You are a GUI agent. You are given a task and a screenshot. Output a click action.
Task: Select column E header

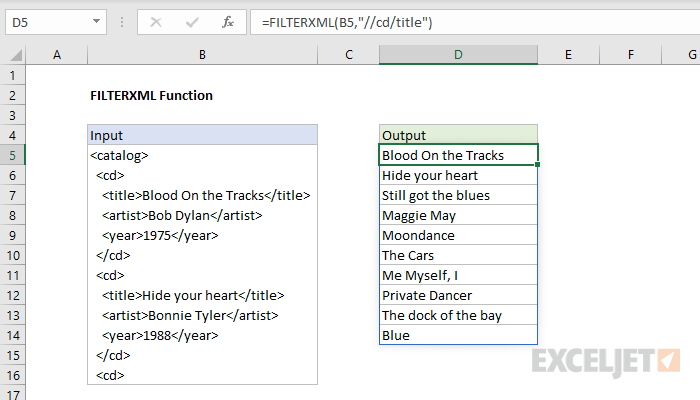[x=568, y=55]
